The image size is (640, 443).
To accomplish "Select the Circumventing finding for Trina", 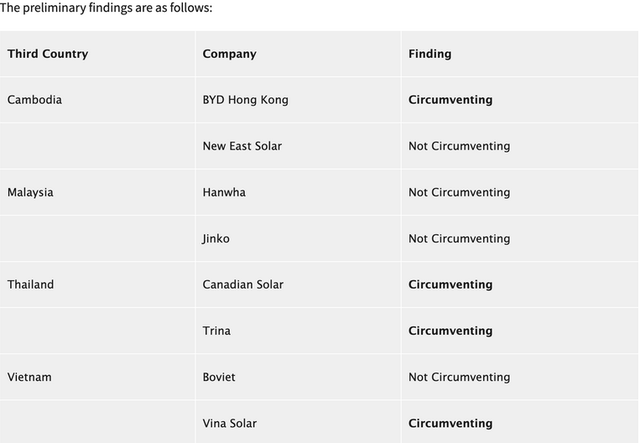I will coord(450,331).
